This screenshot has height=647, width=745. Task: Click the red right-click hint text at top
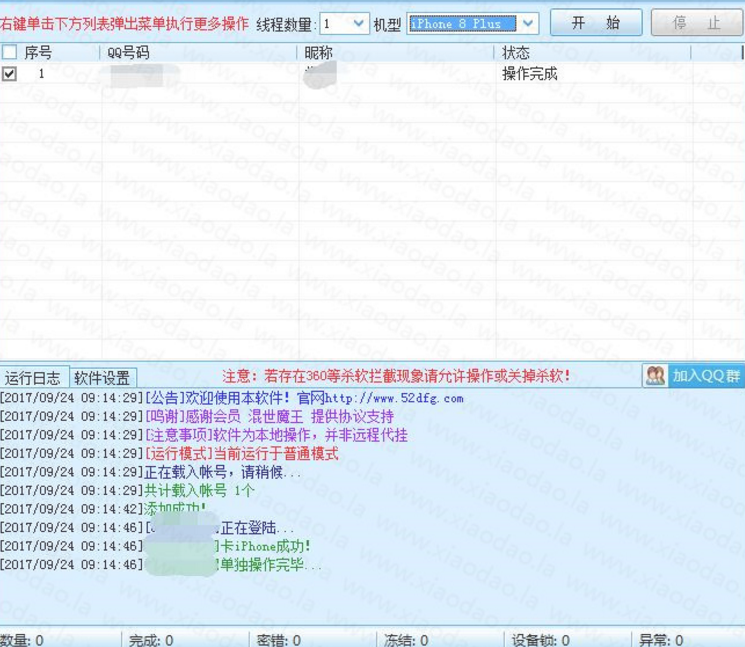[x=124, y=23]
